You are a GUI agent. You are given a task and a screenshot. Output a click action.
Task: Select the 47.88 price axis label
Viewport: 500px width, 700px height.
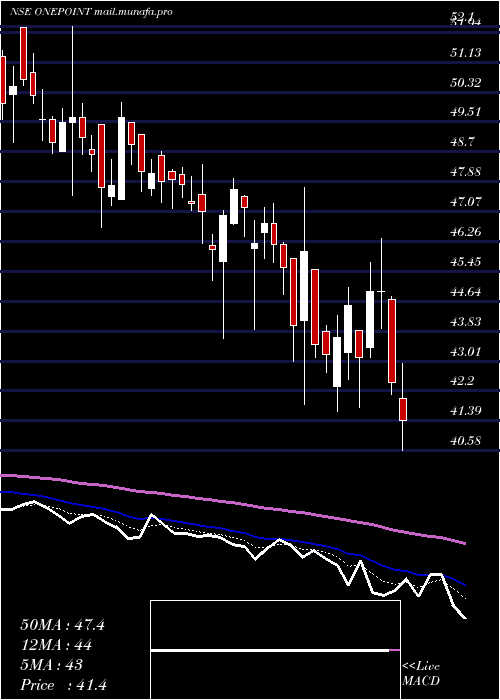[x=466, y=172]
